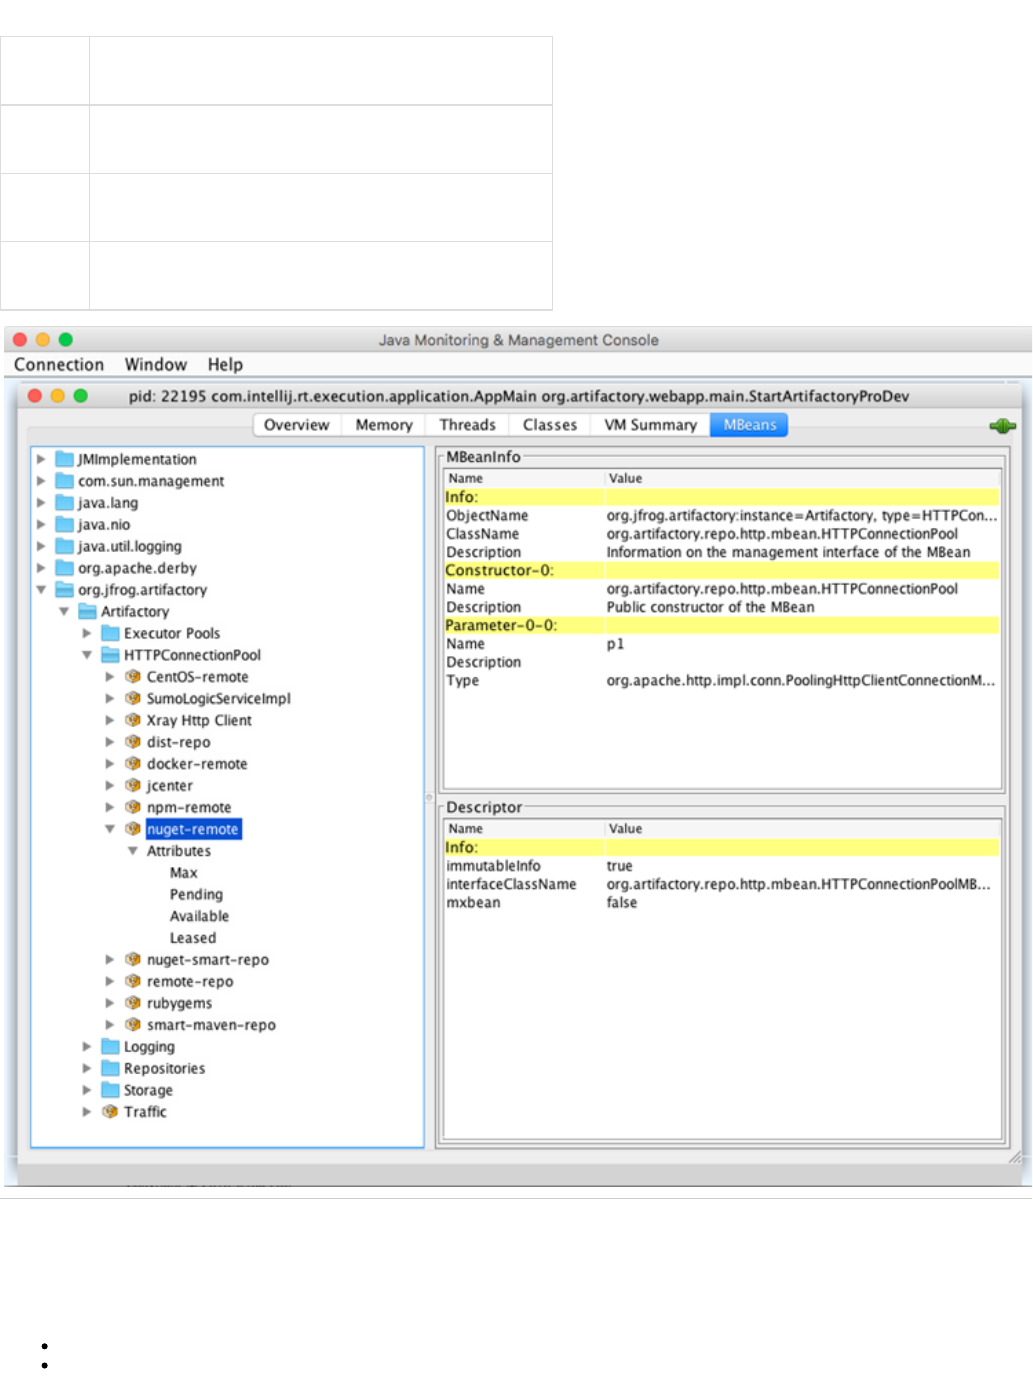Expand the Logging tree node
1033x1392 pixels.
tap(87, 1047)
